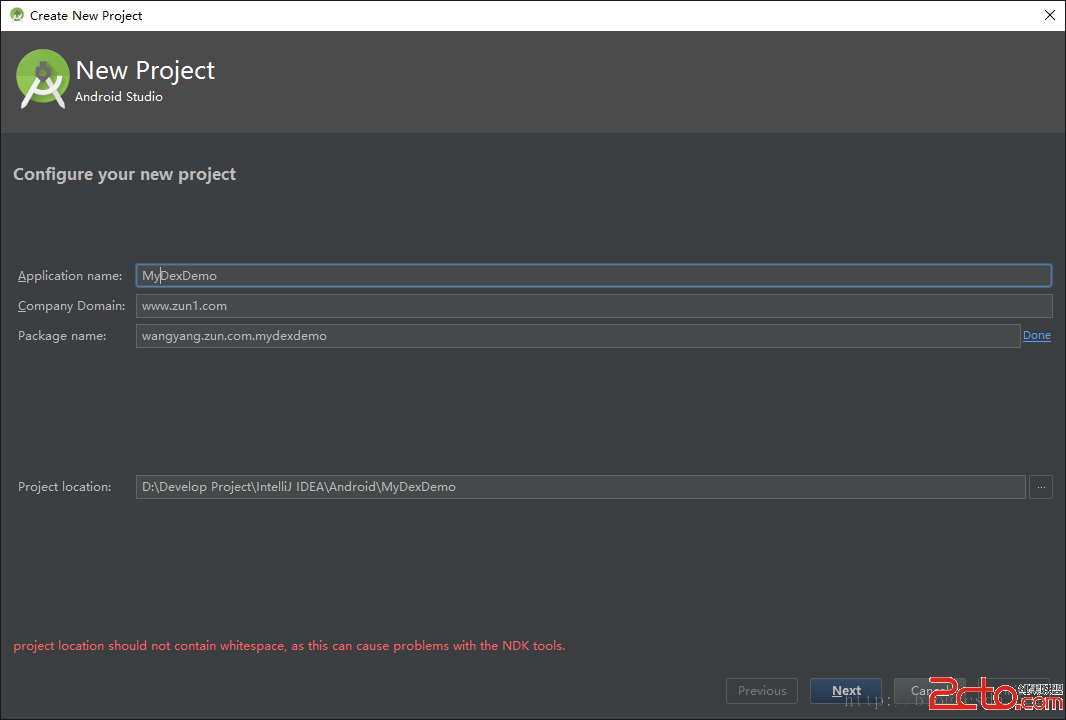Click the Company Domain label
Viewport: 1066px width, 720px height.
click(x=71, y=306)
